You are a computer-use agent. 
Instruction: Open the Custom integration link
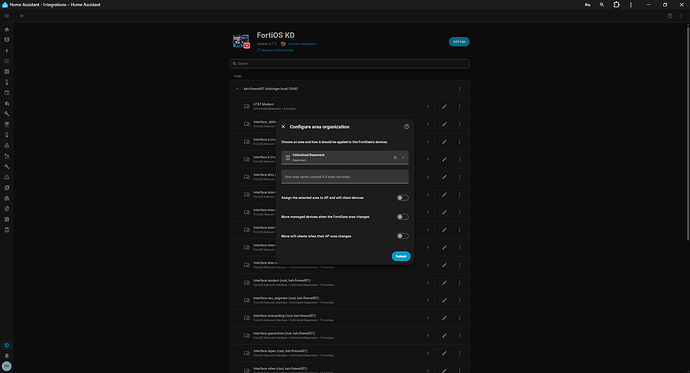tap(302, 44)
